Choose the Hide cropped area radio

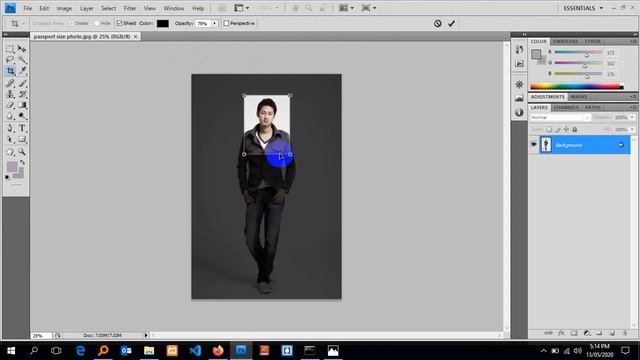(x=97, y=23)
